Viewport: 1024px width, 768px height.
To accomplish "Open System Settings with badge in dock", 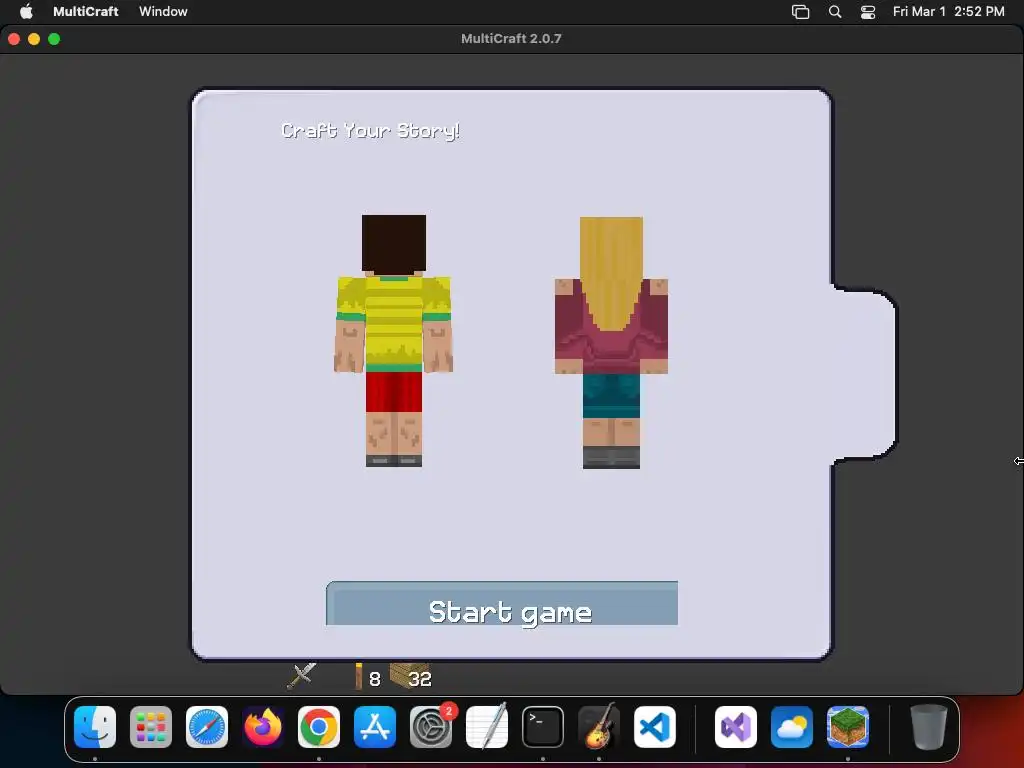I will point(431,727).
